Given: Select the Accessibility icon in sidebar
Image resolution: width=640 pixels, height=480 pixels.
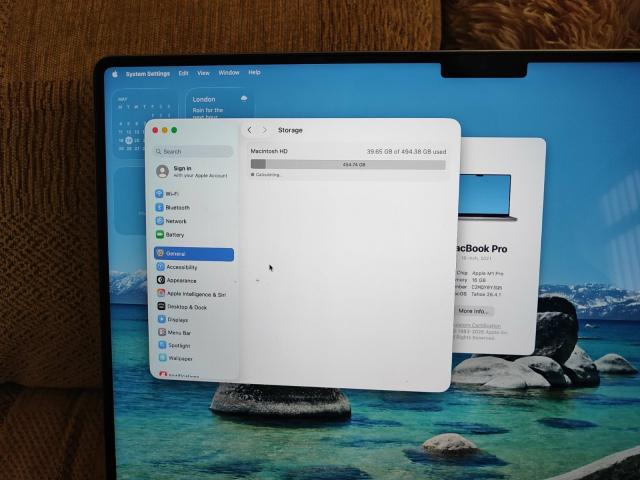Looking at the screenshot, I should [160, 267].
